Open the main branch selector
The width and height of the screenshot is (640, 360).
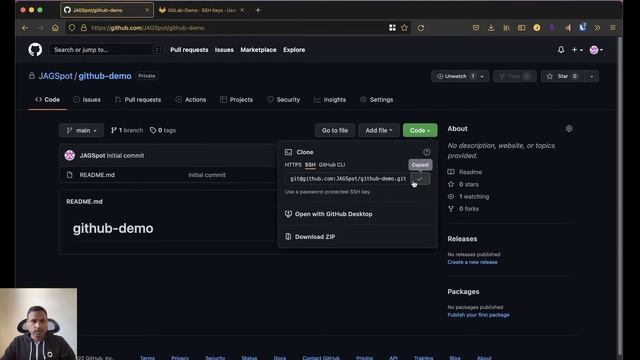[x=82, y=130]
